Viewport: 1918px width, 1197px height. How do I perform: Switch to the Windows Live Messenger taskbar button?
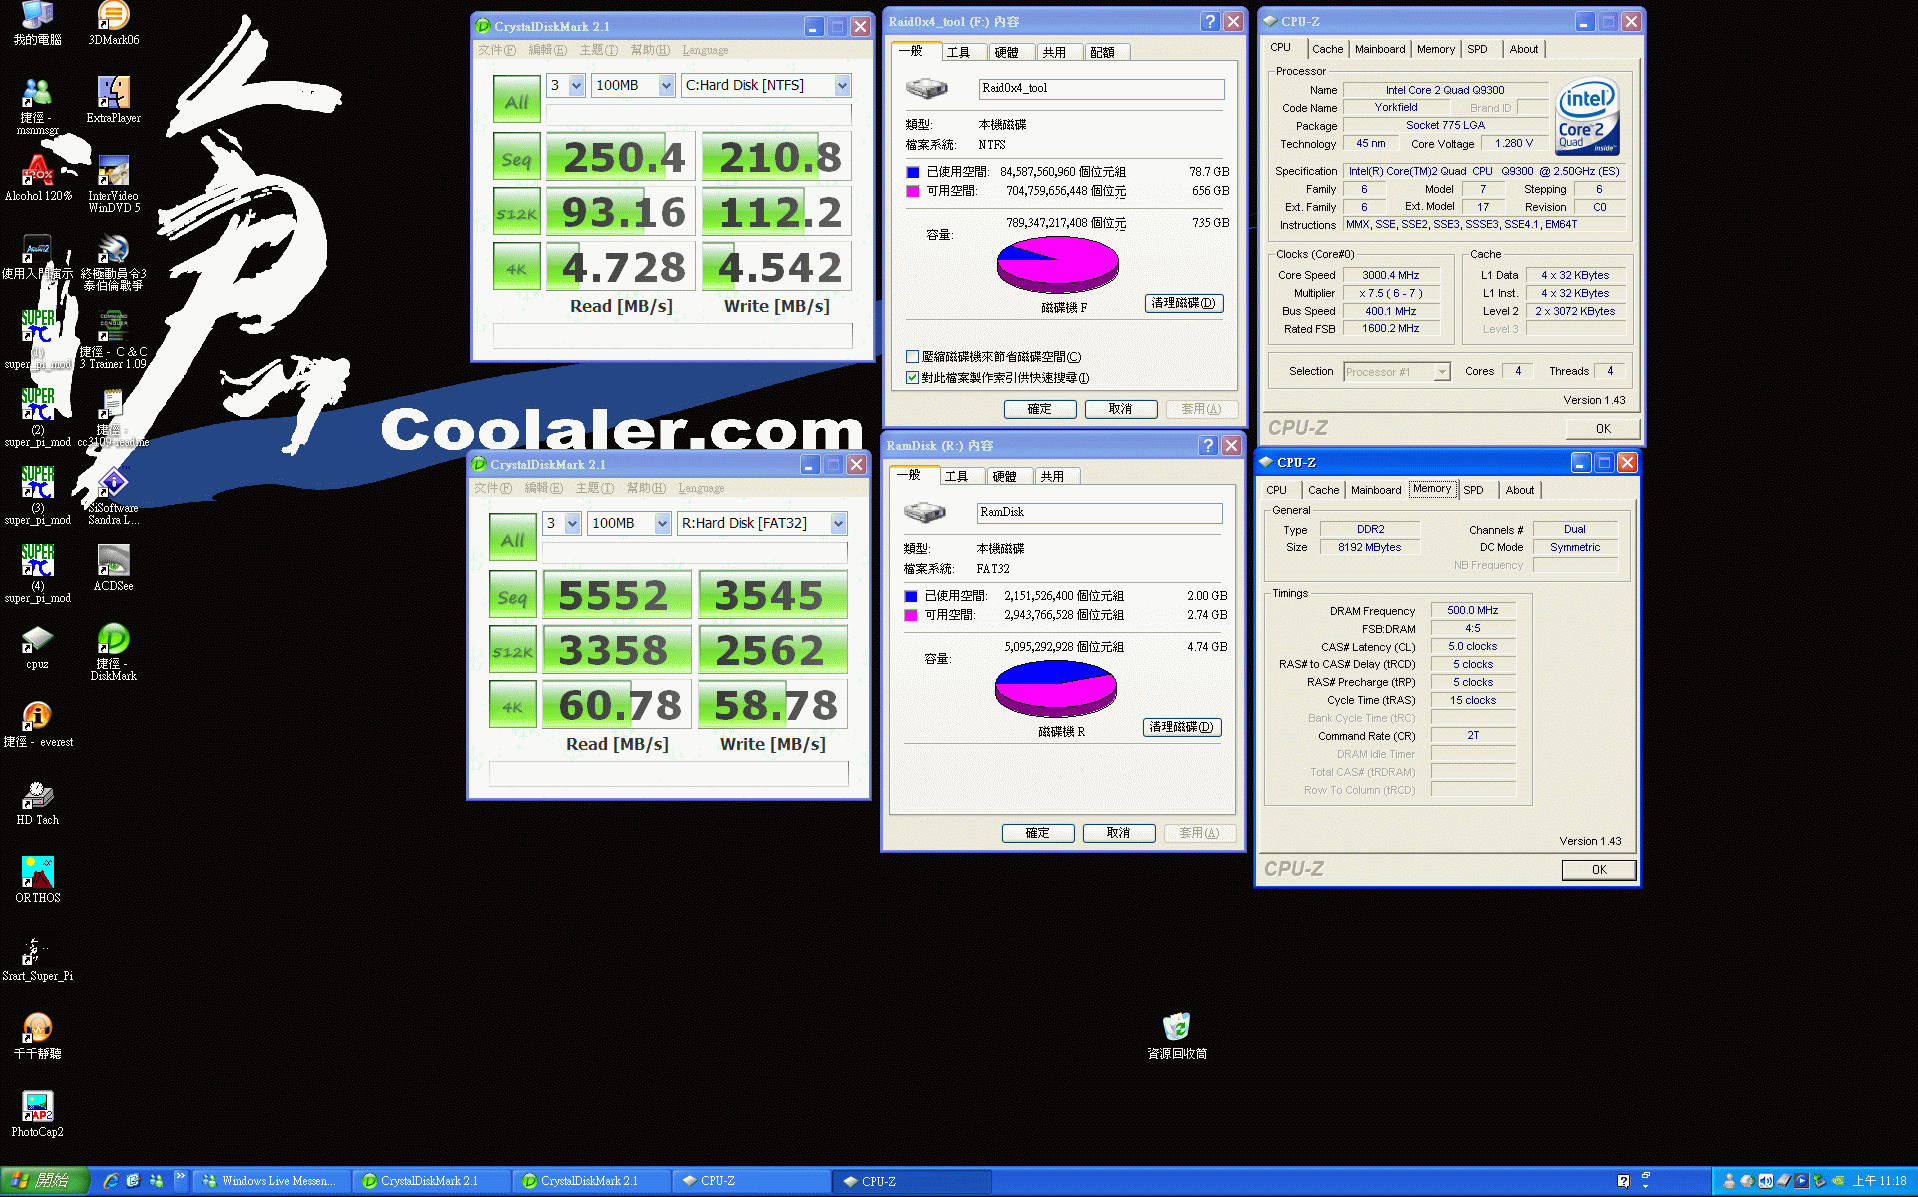(x=271, y=1181)
